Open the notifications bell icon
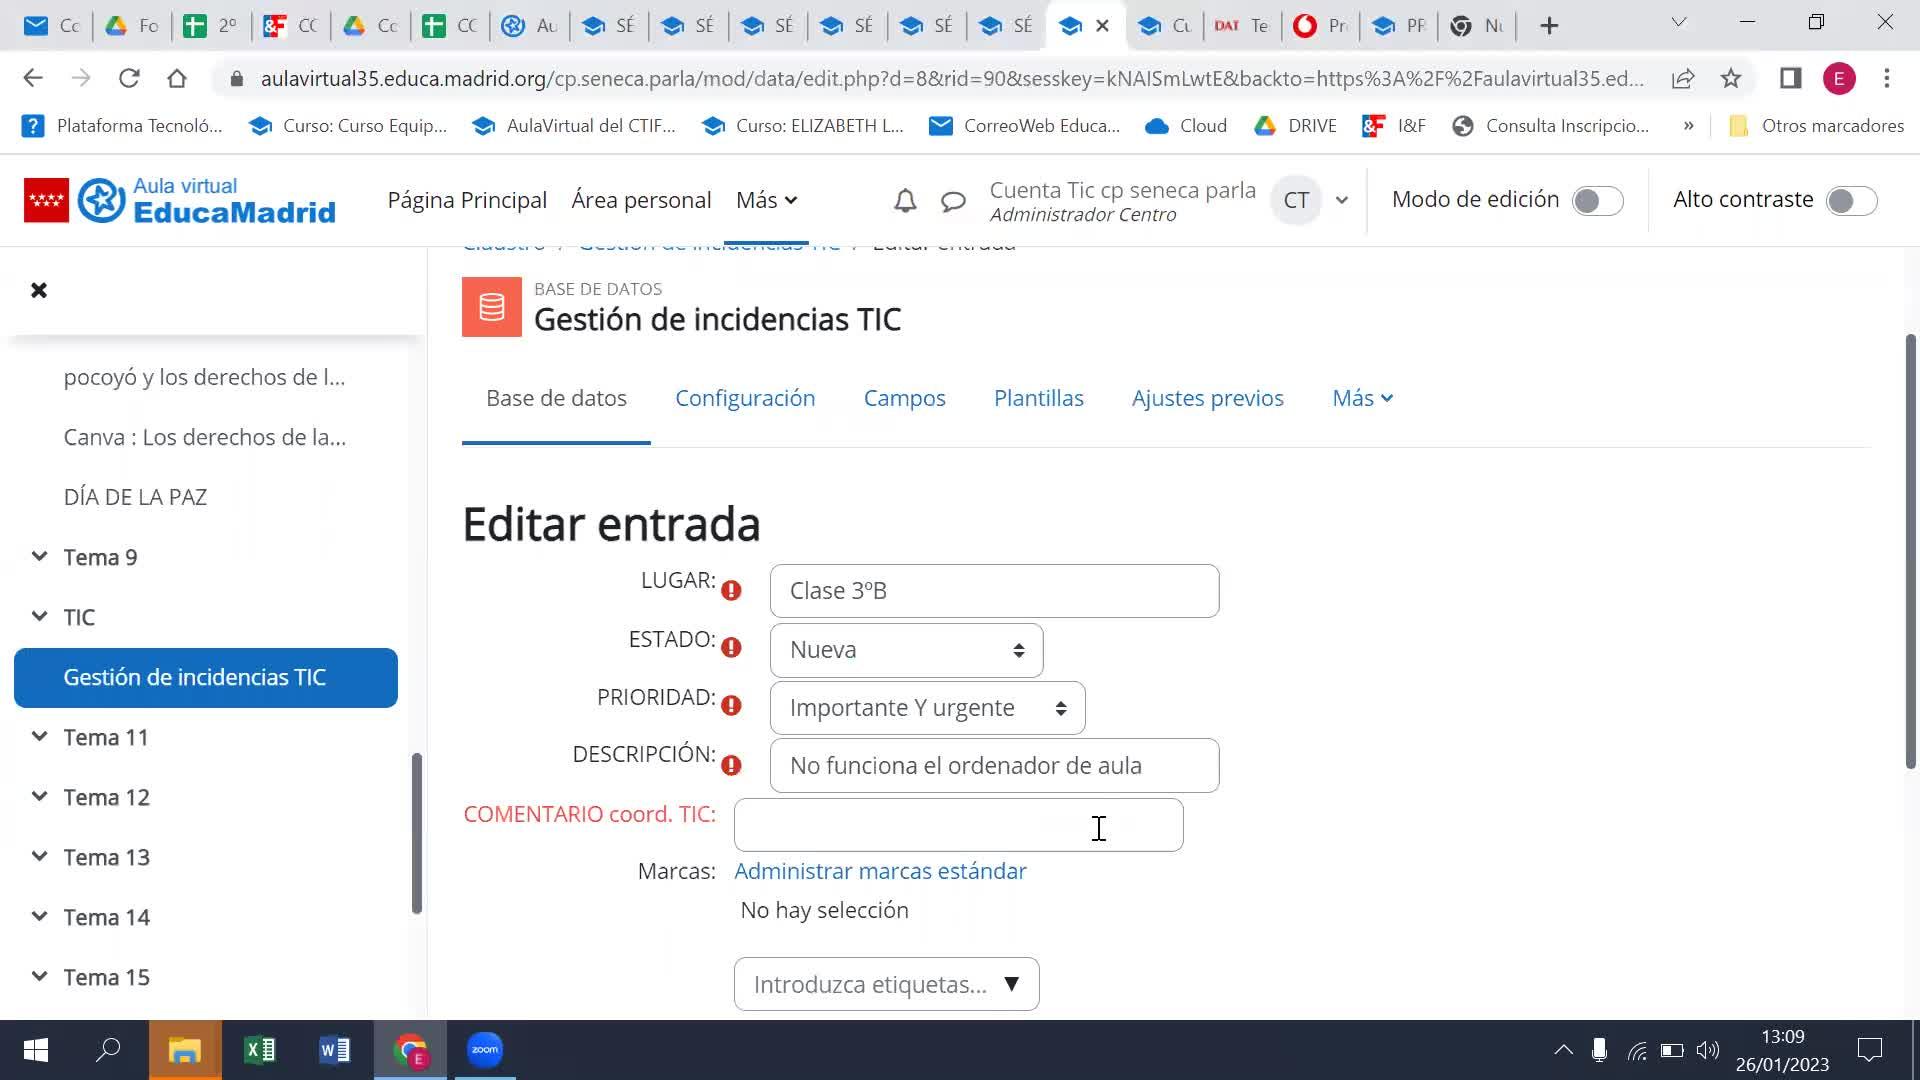 pos(904,201)
